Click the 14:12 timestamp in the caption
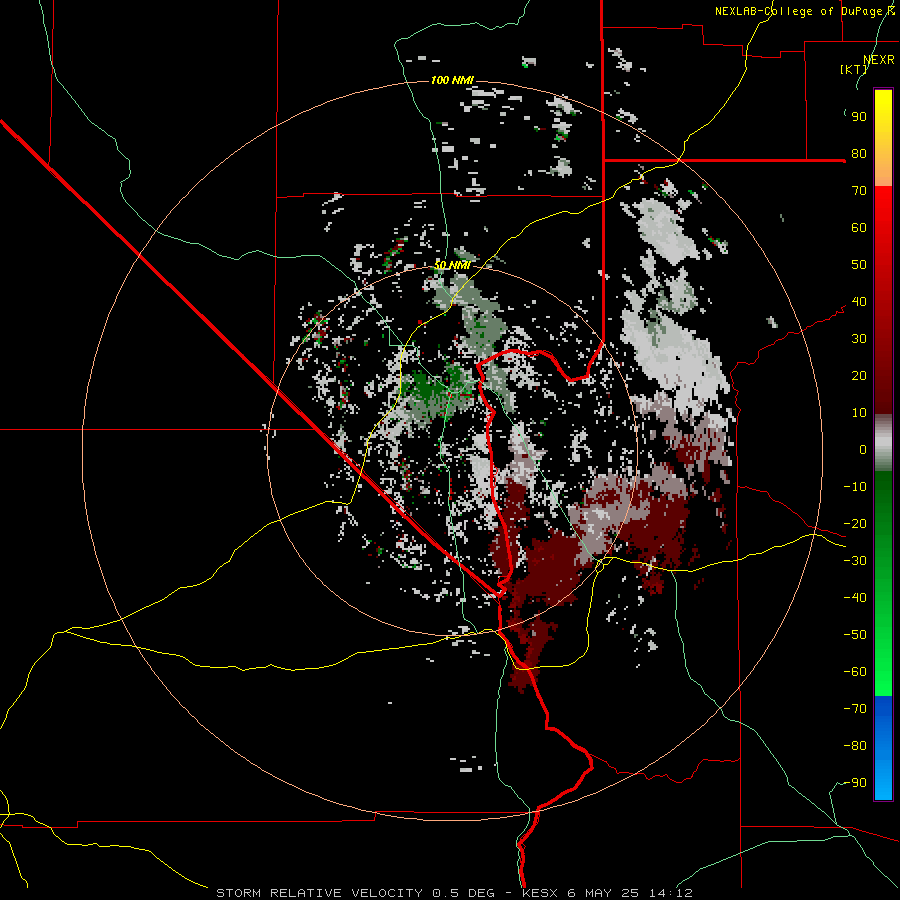The image size is (900, 900). click(671, 893)
